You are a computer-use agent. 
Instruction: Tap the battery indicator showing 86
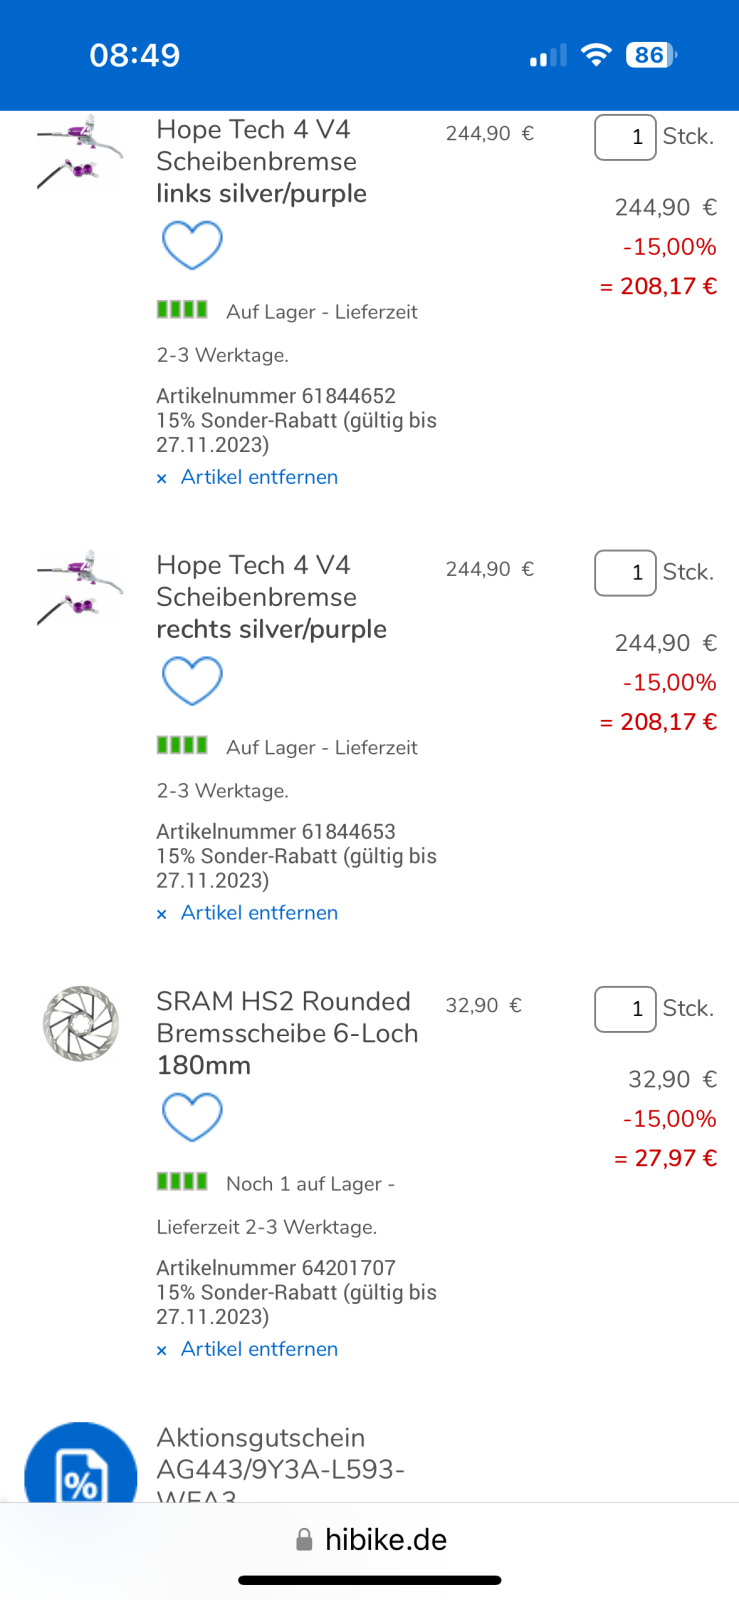click(651, 55)
